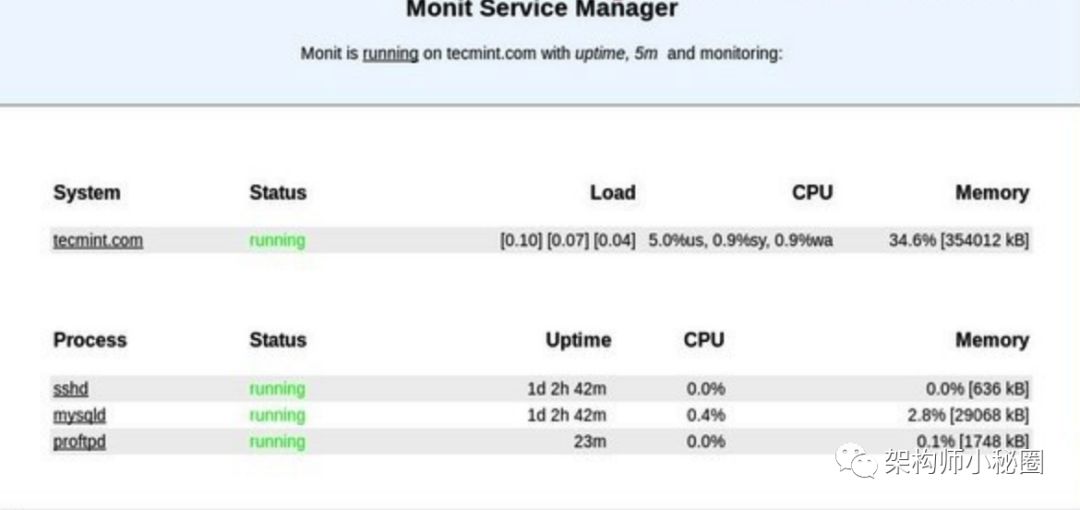
Task: Click the Monit Service Manager title
Action: pyautogui.click(x=542, y=10)
